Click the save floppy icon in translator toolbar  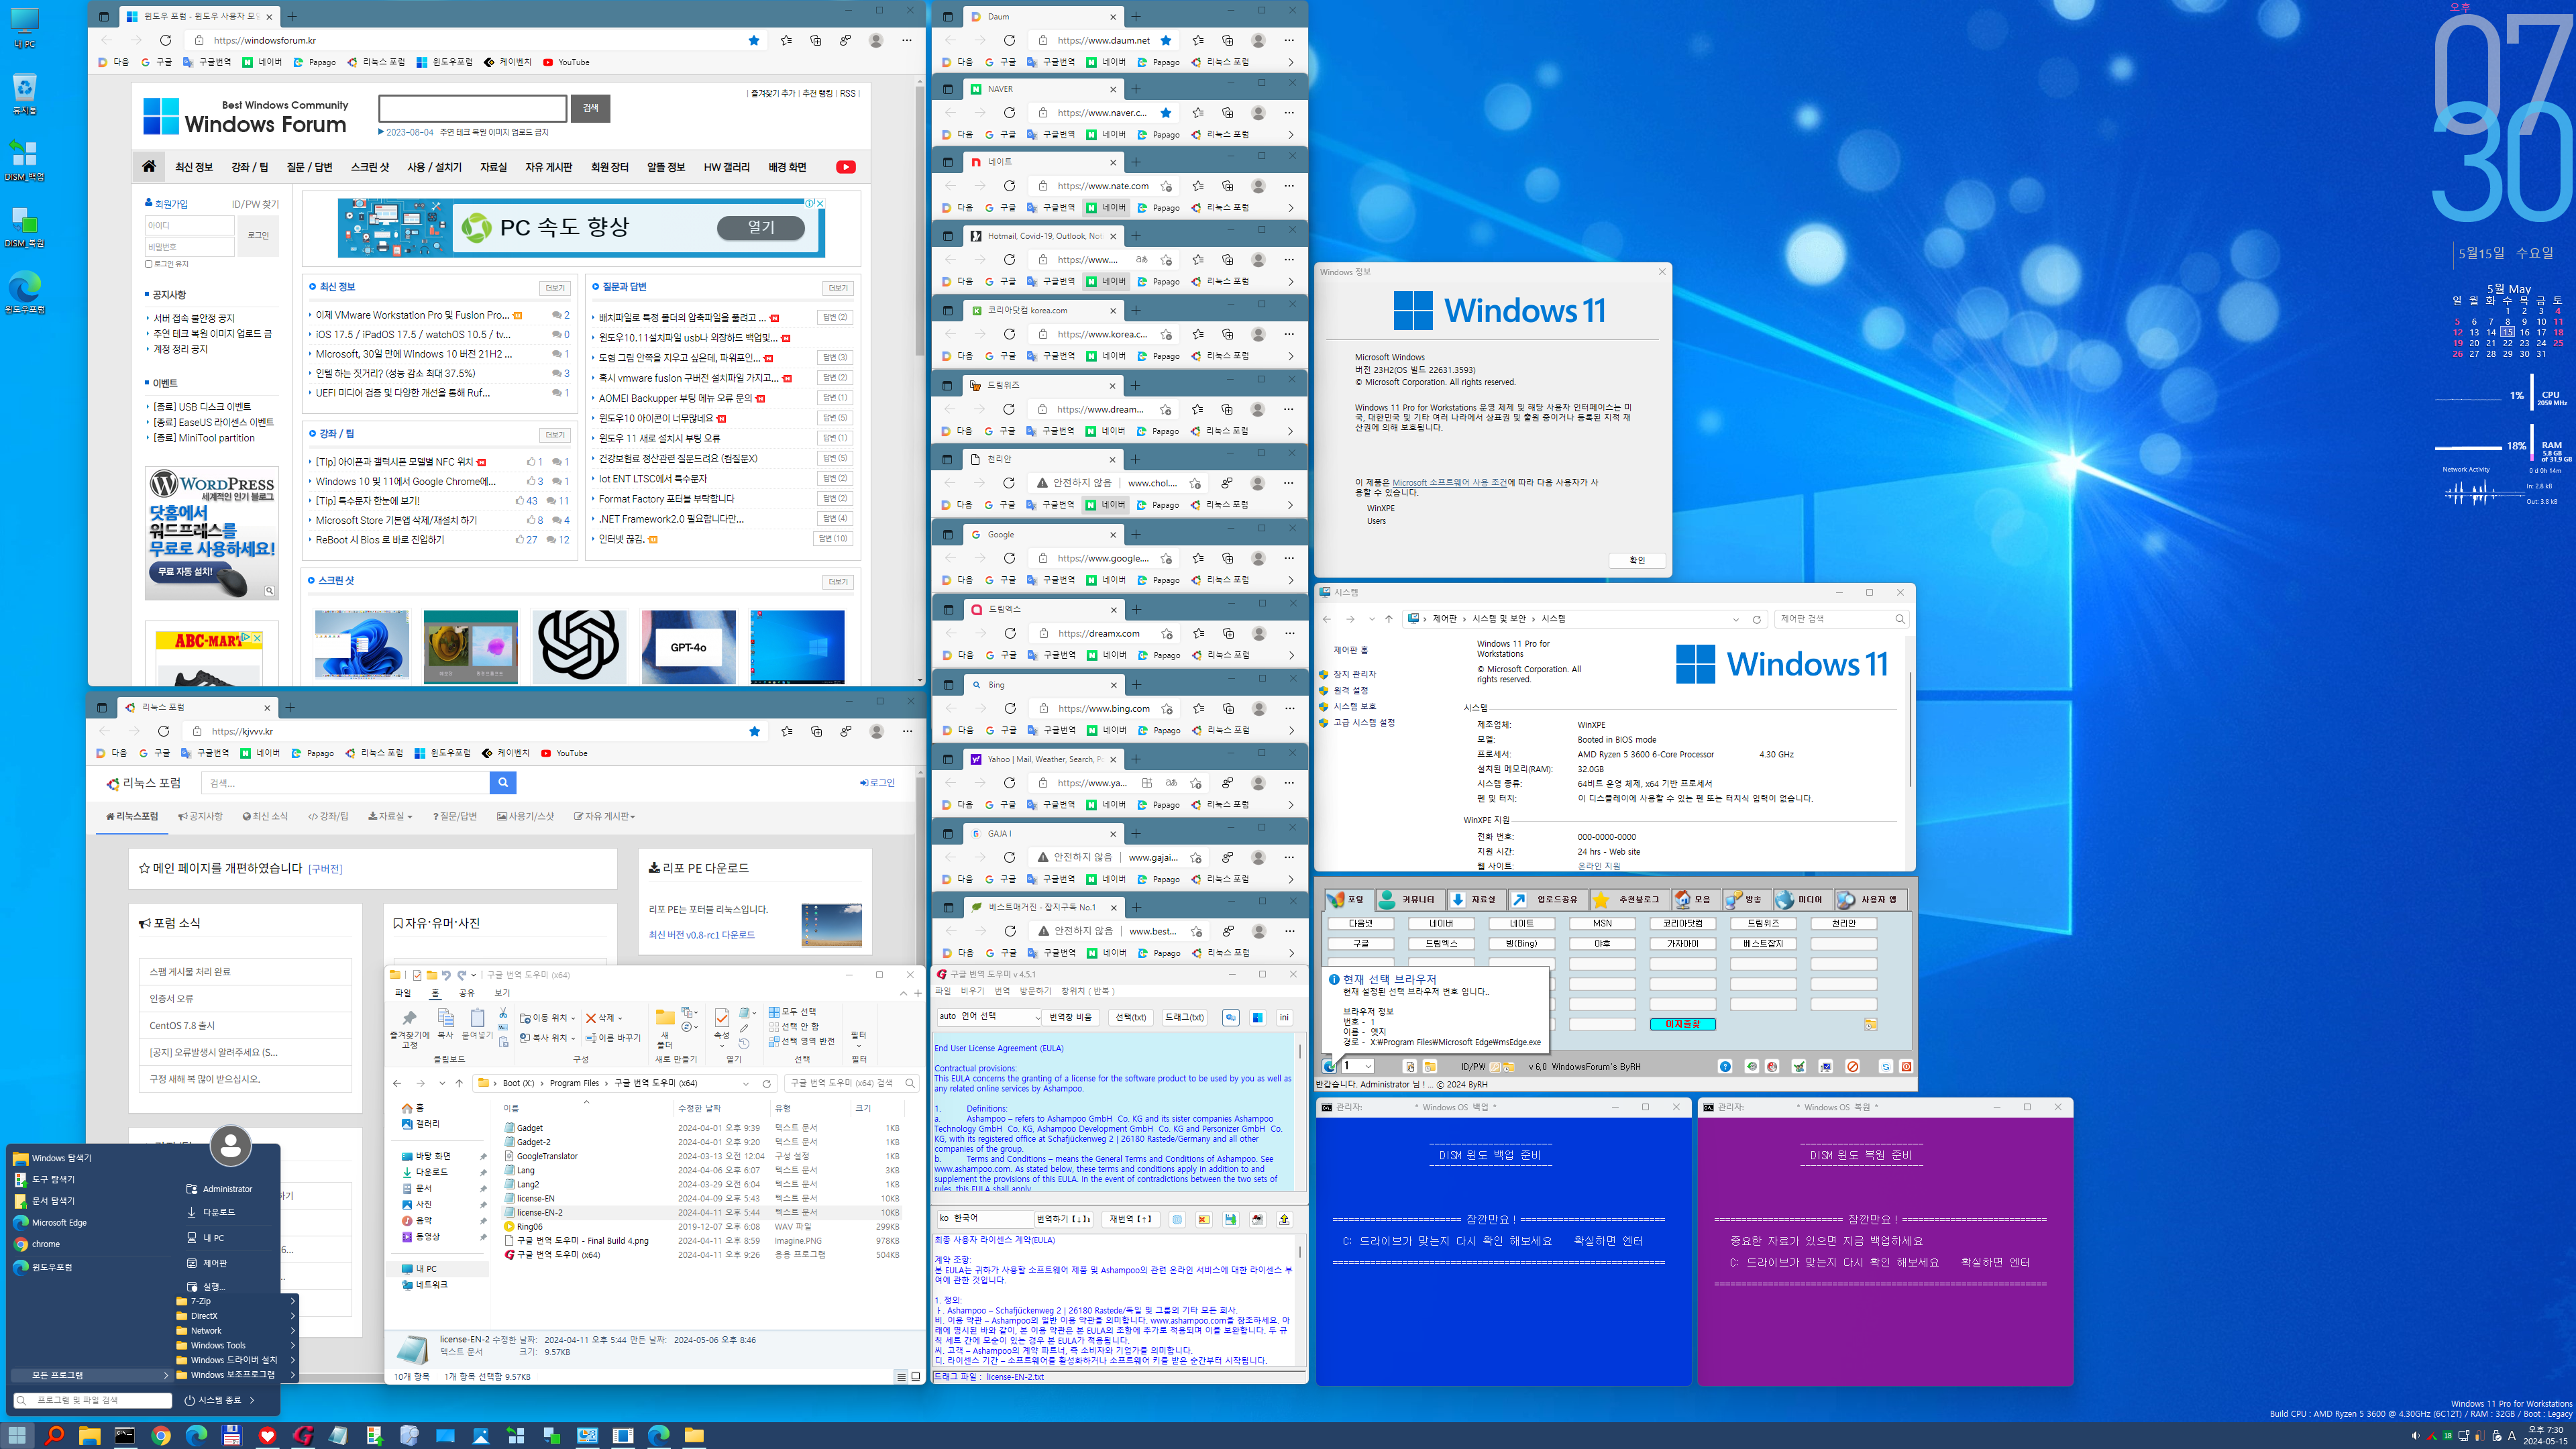click(1230, 1219)
